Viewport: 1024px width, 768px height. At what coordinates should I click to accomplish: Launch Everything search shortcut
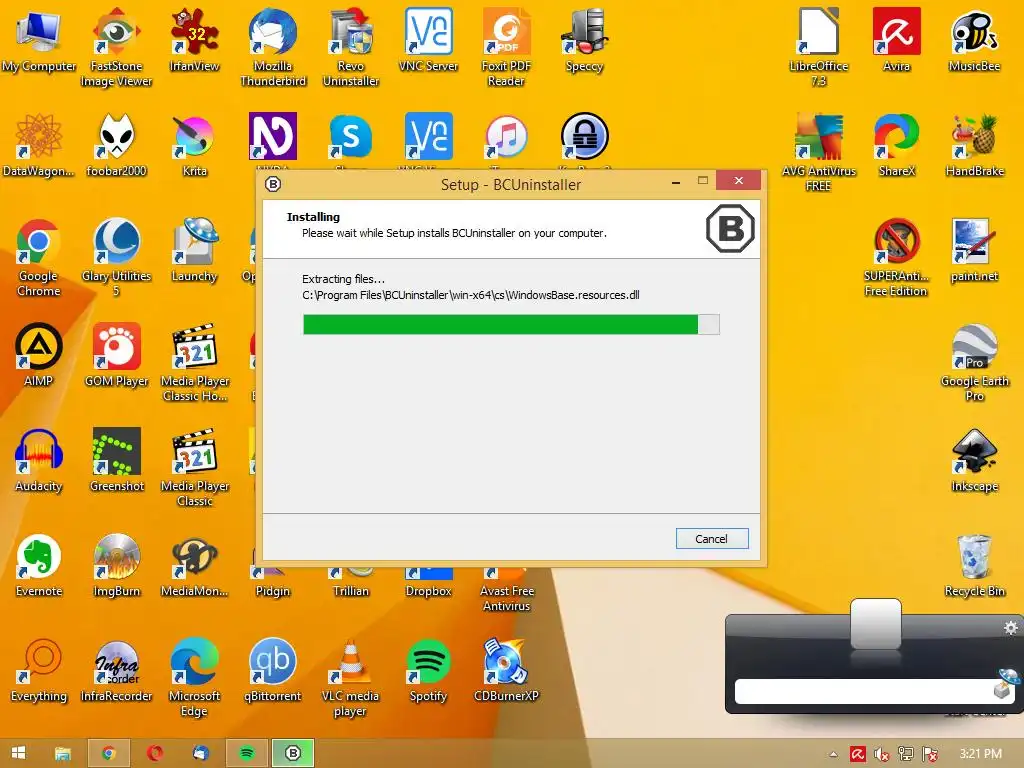tap(39, 671)
